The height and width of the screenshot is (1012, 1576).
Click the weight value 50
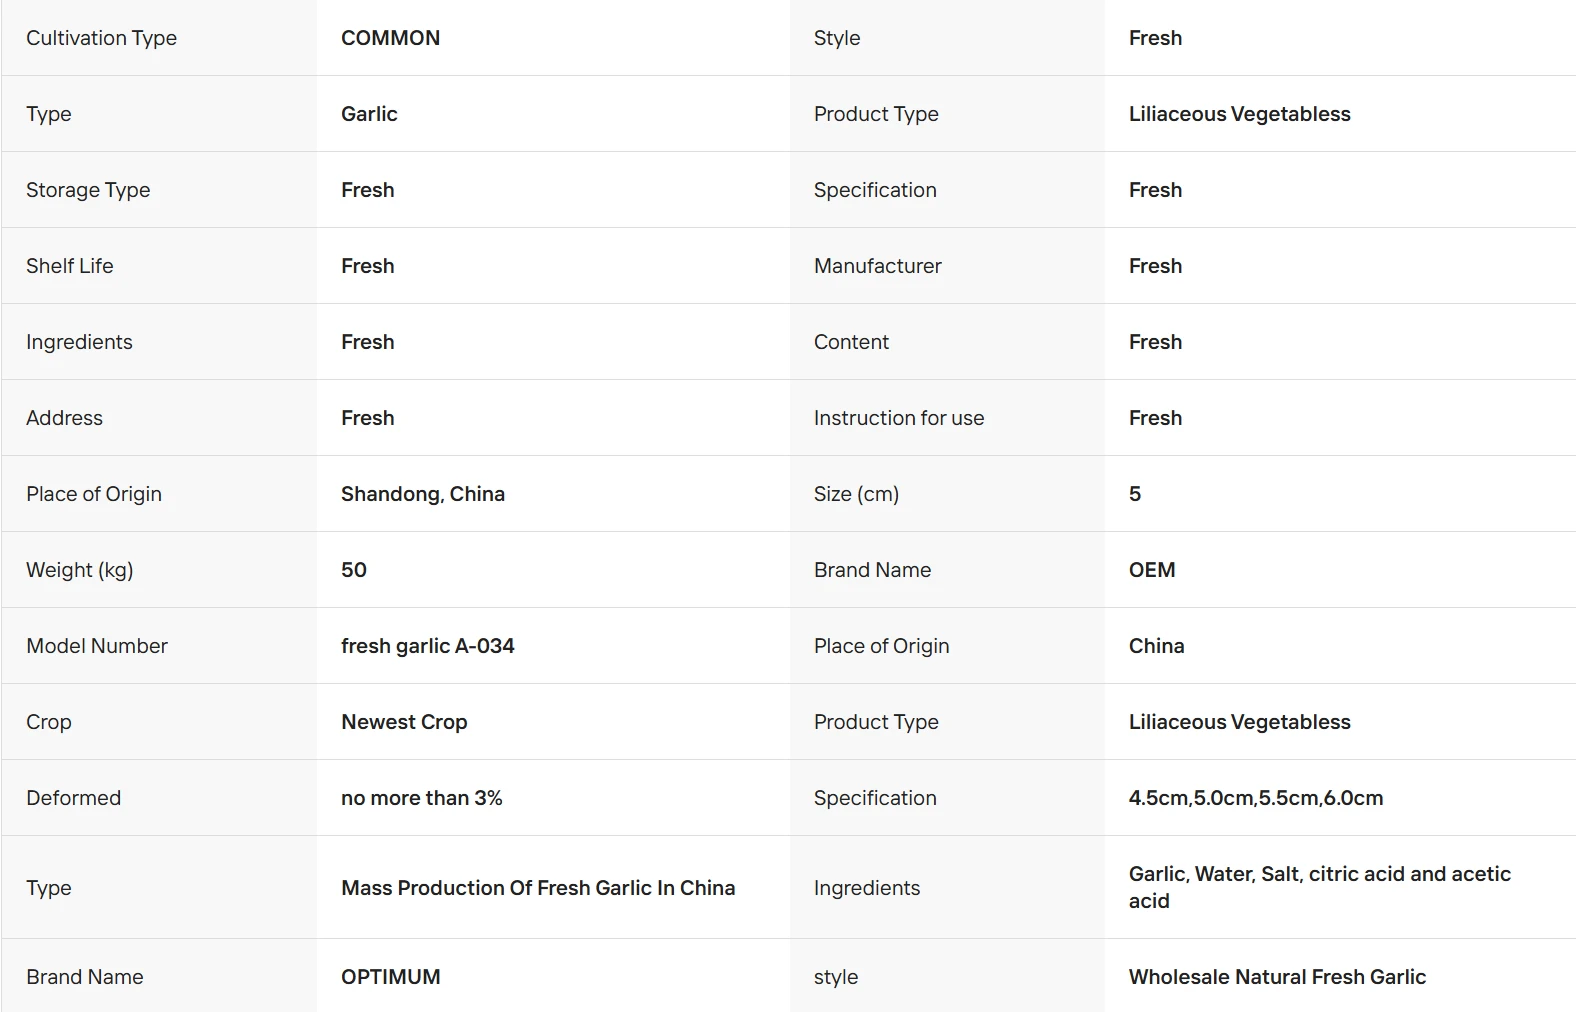coord(354,570)
